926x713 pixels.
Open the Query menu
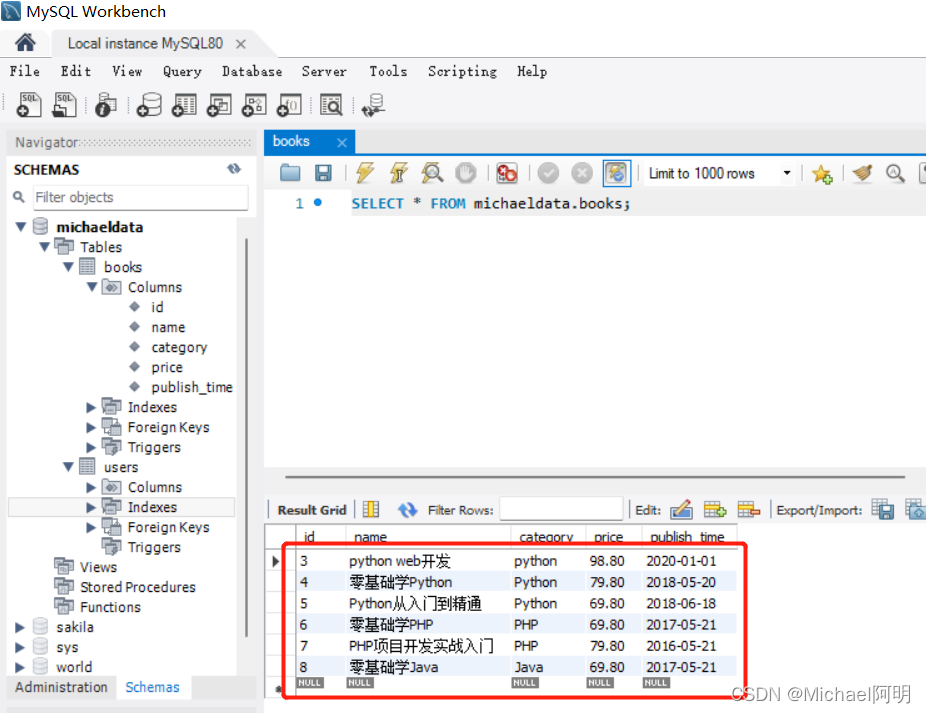(x=182, y=71)
